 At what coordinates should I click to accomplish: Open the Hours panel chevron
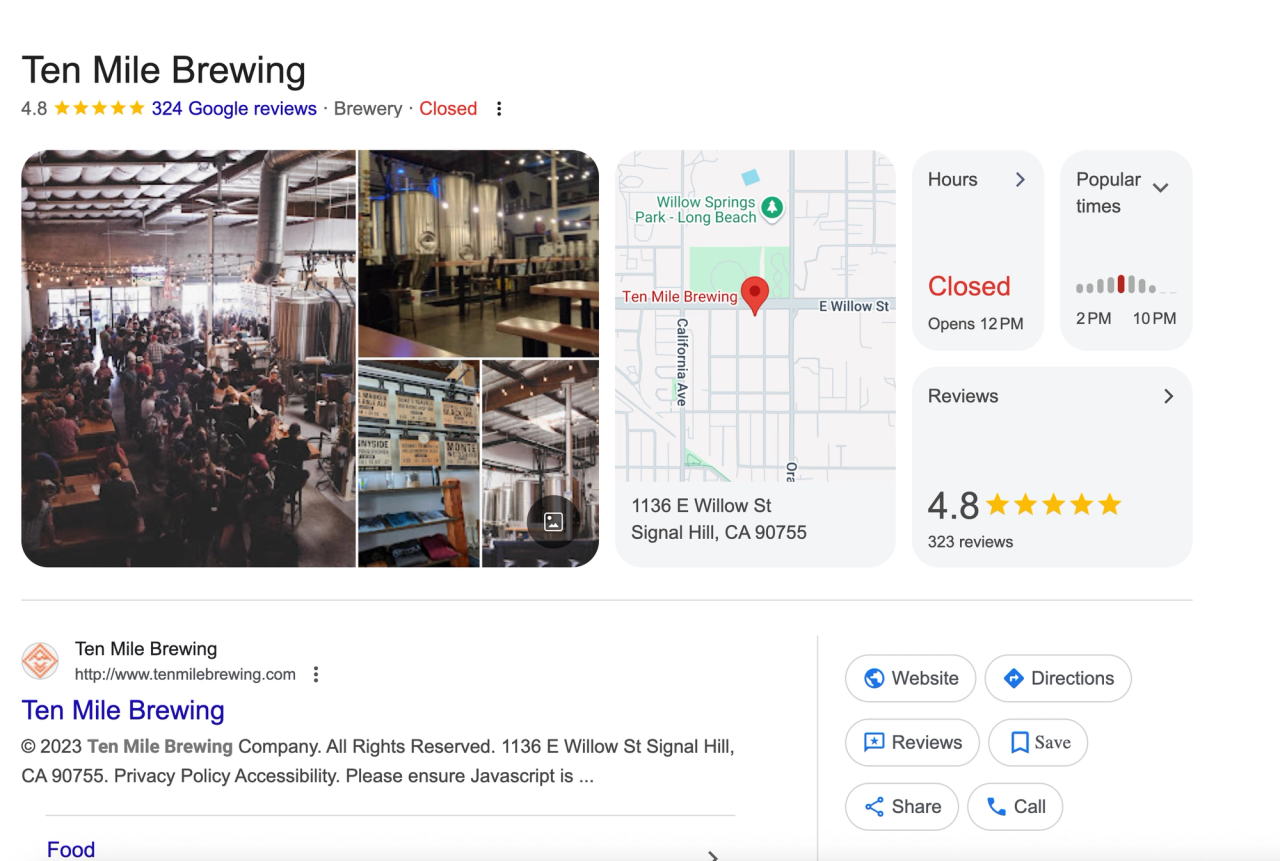coord(1020,179)
